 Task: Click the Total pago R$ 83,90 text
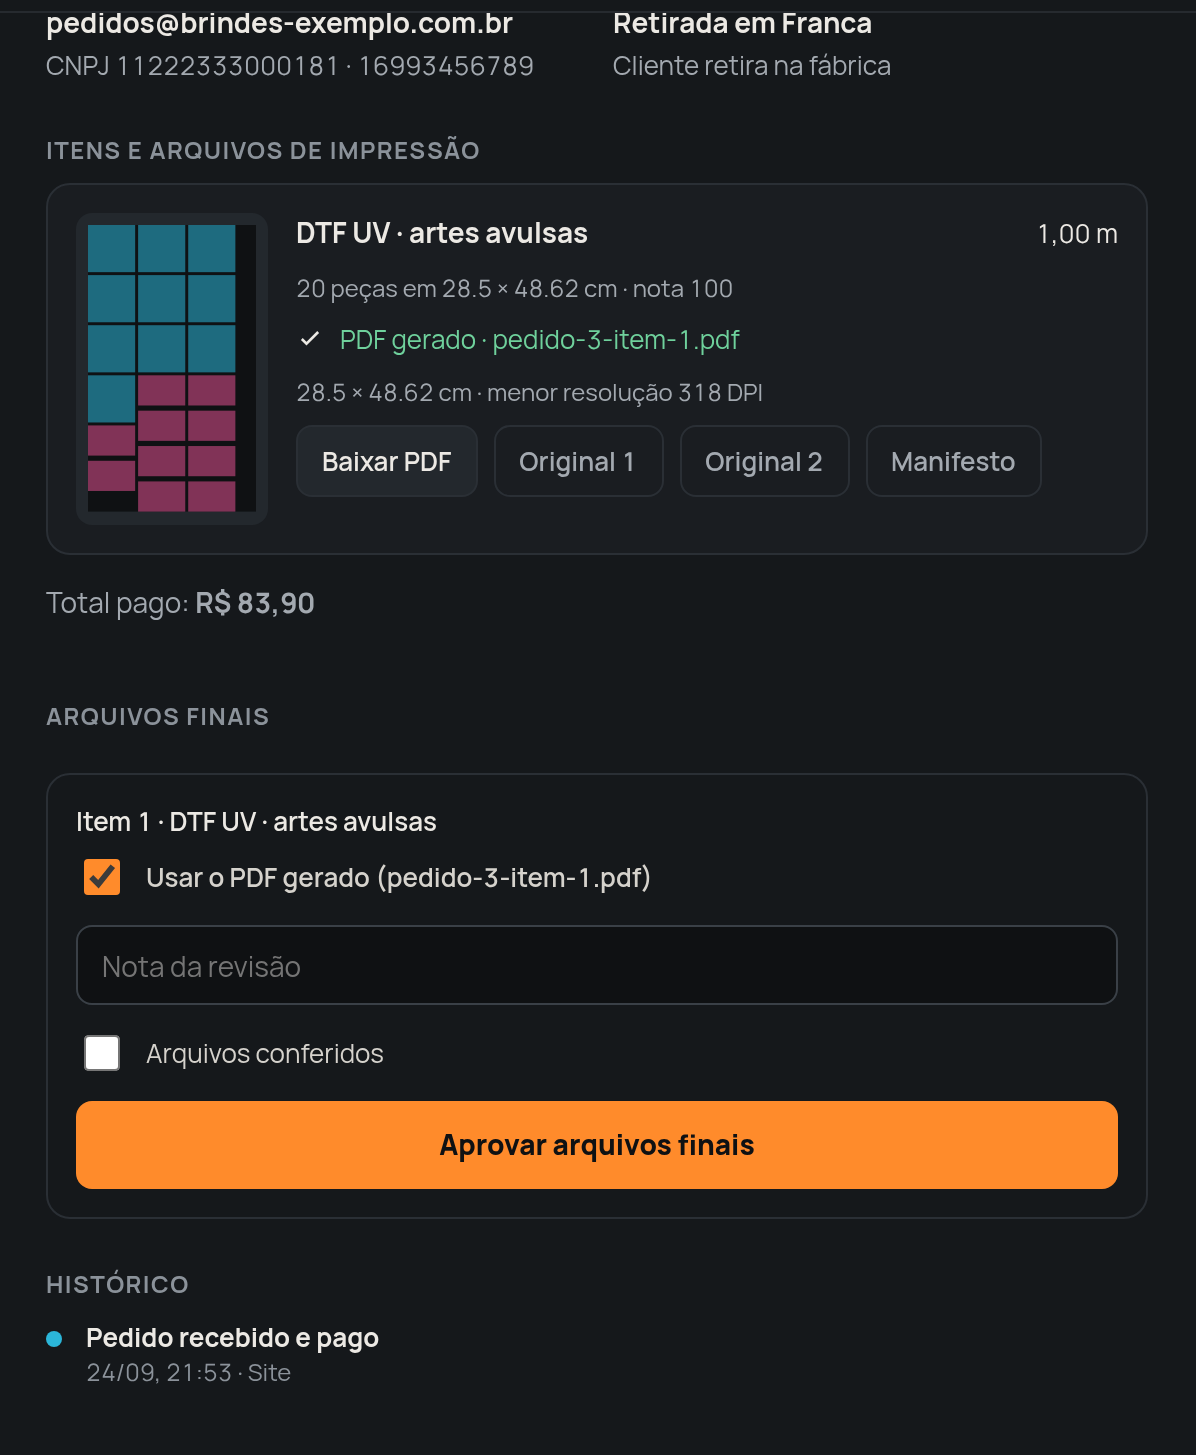coord(180,603)
